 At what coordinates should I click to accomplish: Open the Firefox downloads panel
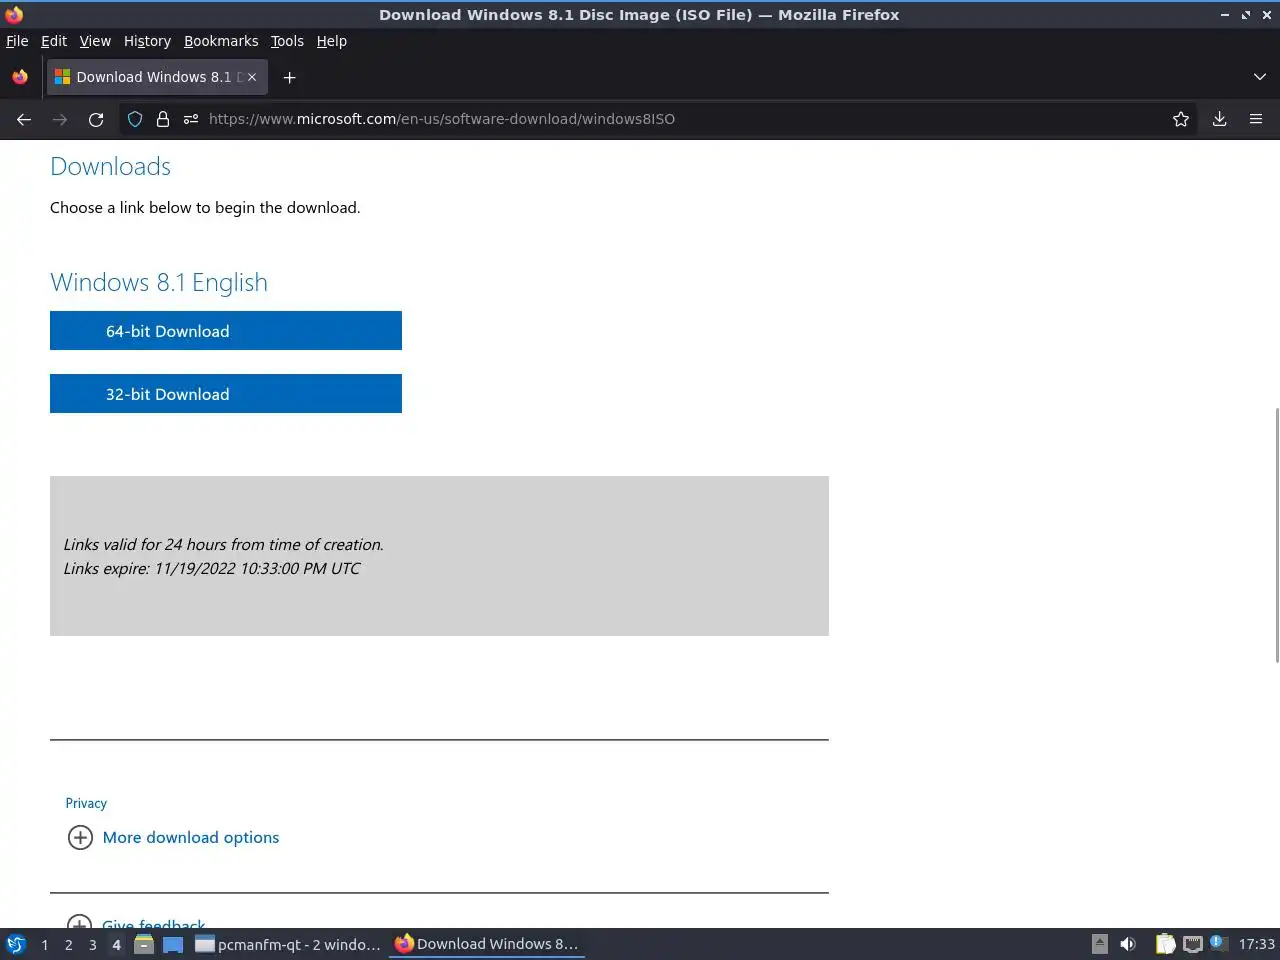1220,119
